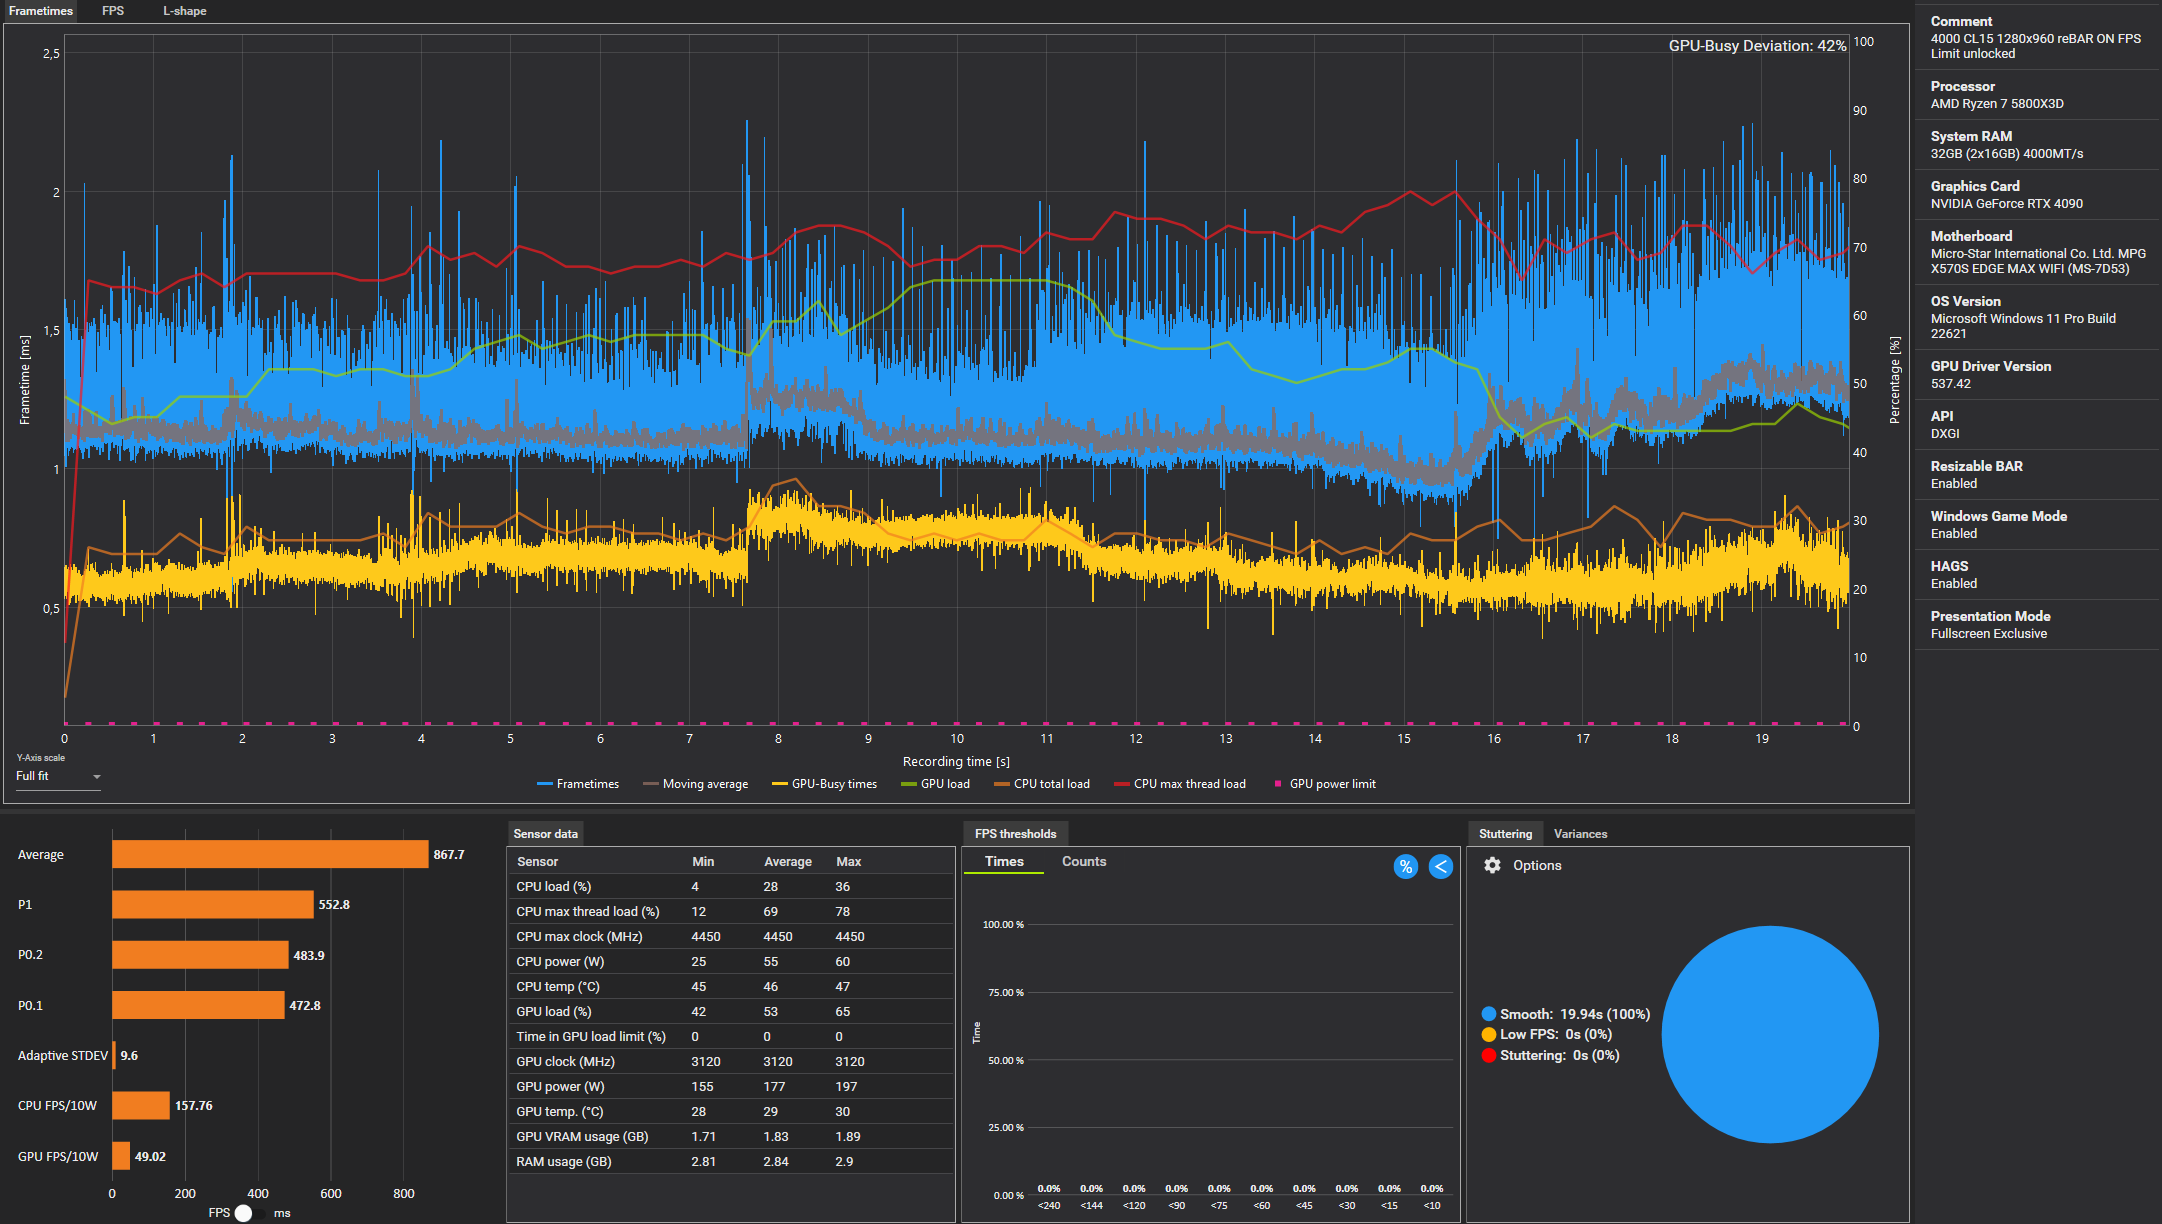Viewport: 2162px width, 1224px height.
Task: Click the sensor table Average column header
Action: 788,861
